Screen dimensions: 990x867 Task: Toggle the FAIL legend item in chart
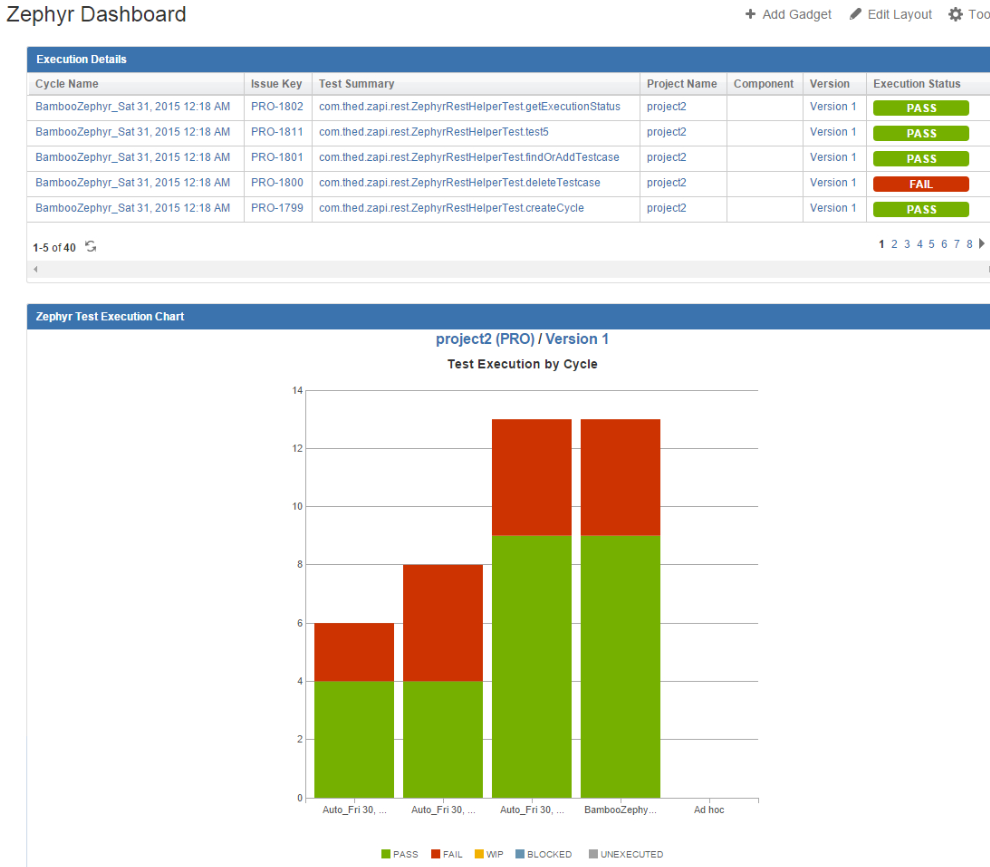445,854
